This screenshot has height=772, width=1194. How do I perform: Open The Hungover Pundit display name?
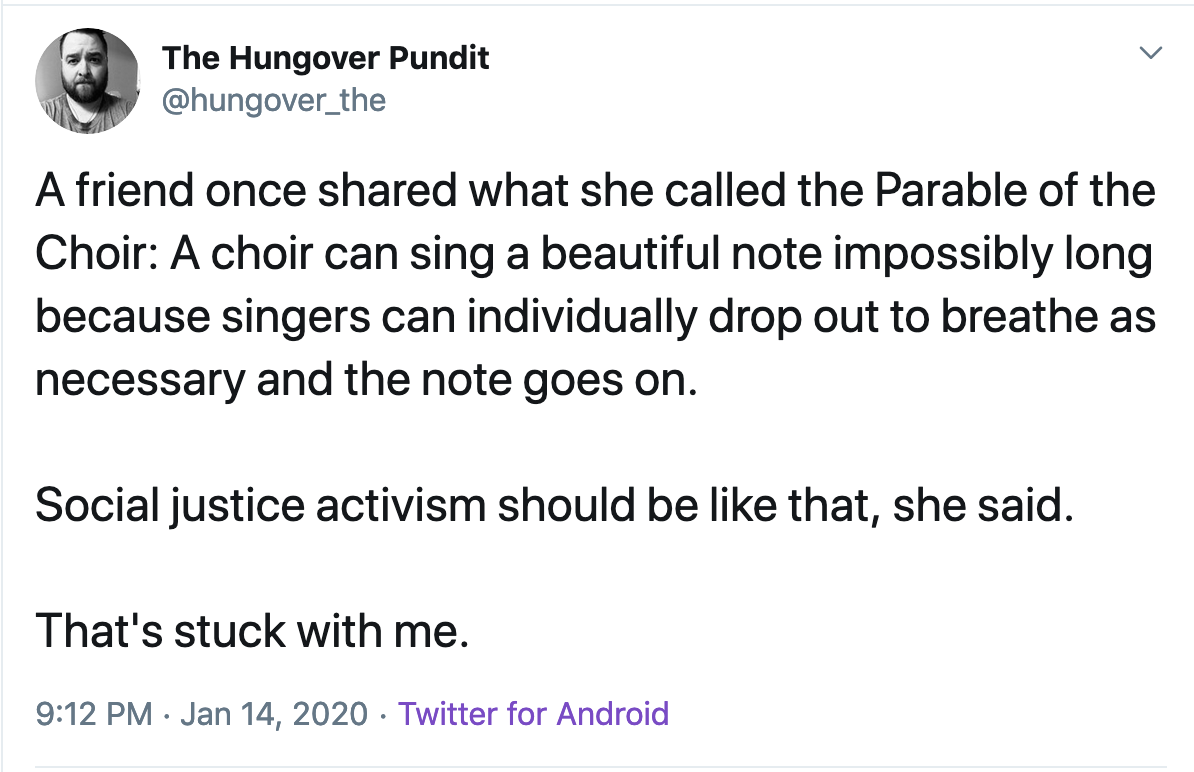click(x=325, y=58)
